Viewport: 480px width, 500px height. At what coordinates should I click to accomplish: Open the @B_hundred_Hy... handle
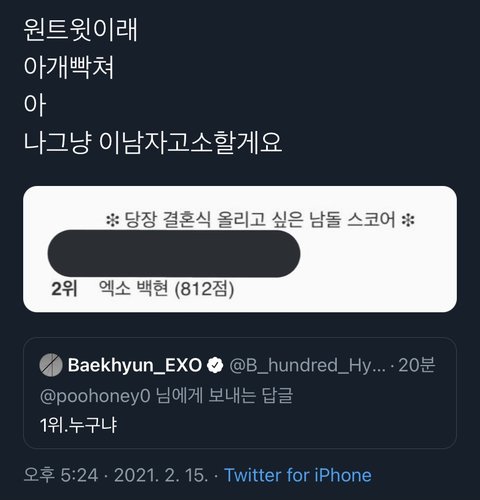click(x=307, y=366)
